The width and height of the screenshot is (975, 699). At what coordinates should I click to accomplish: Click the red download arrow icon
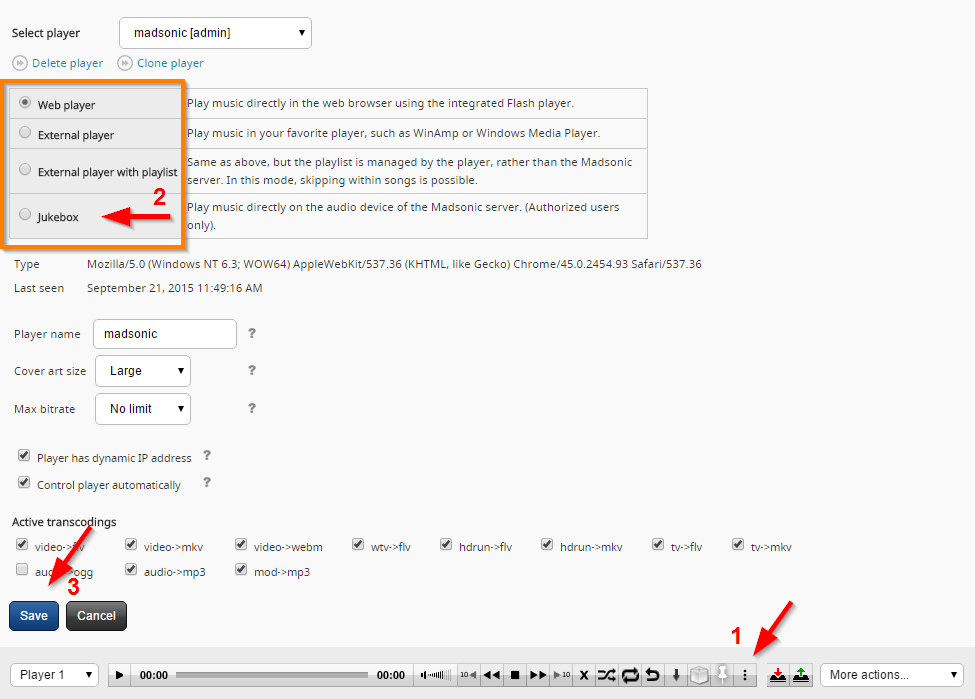[778, 675]
